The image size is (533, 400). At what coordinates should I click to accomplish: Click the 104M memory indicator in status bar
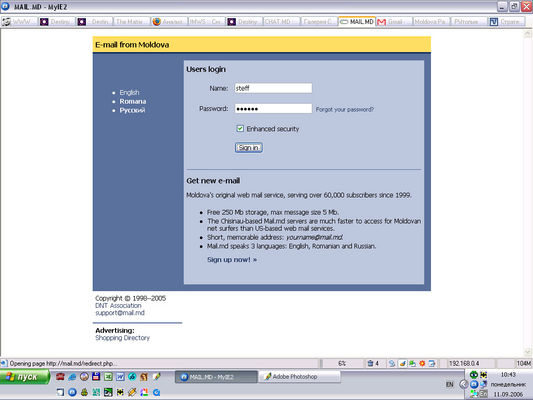point(523,363)
